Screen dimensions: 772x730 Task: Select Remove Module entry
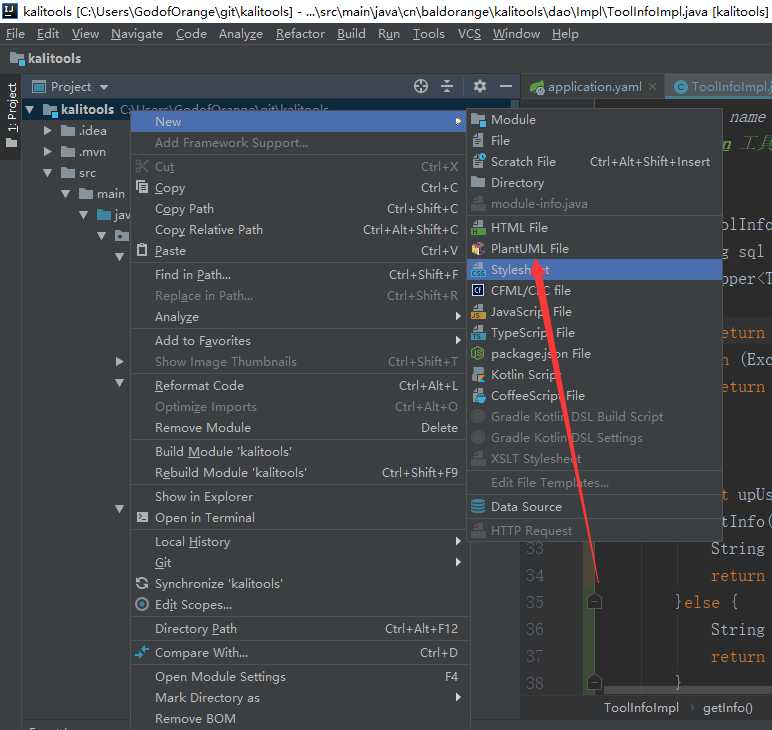[297, 427]
